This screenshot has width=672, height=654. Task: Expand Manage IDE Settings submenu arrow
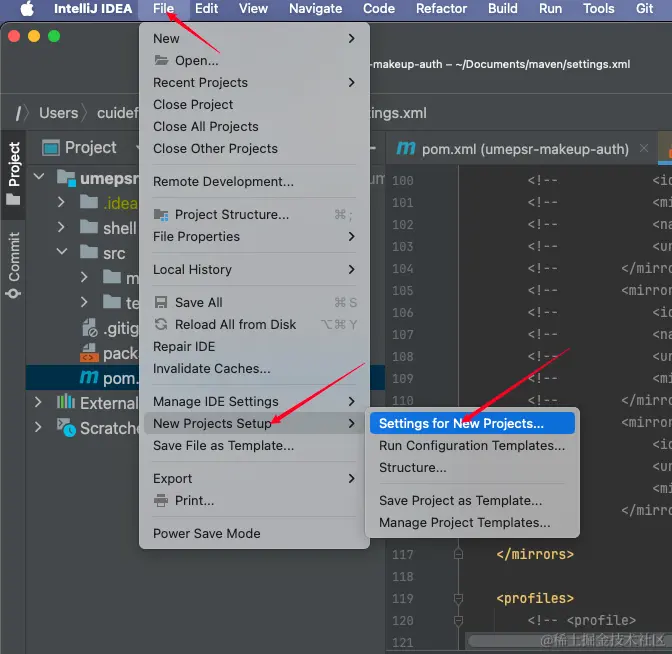(351, 402)
